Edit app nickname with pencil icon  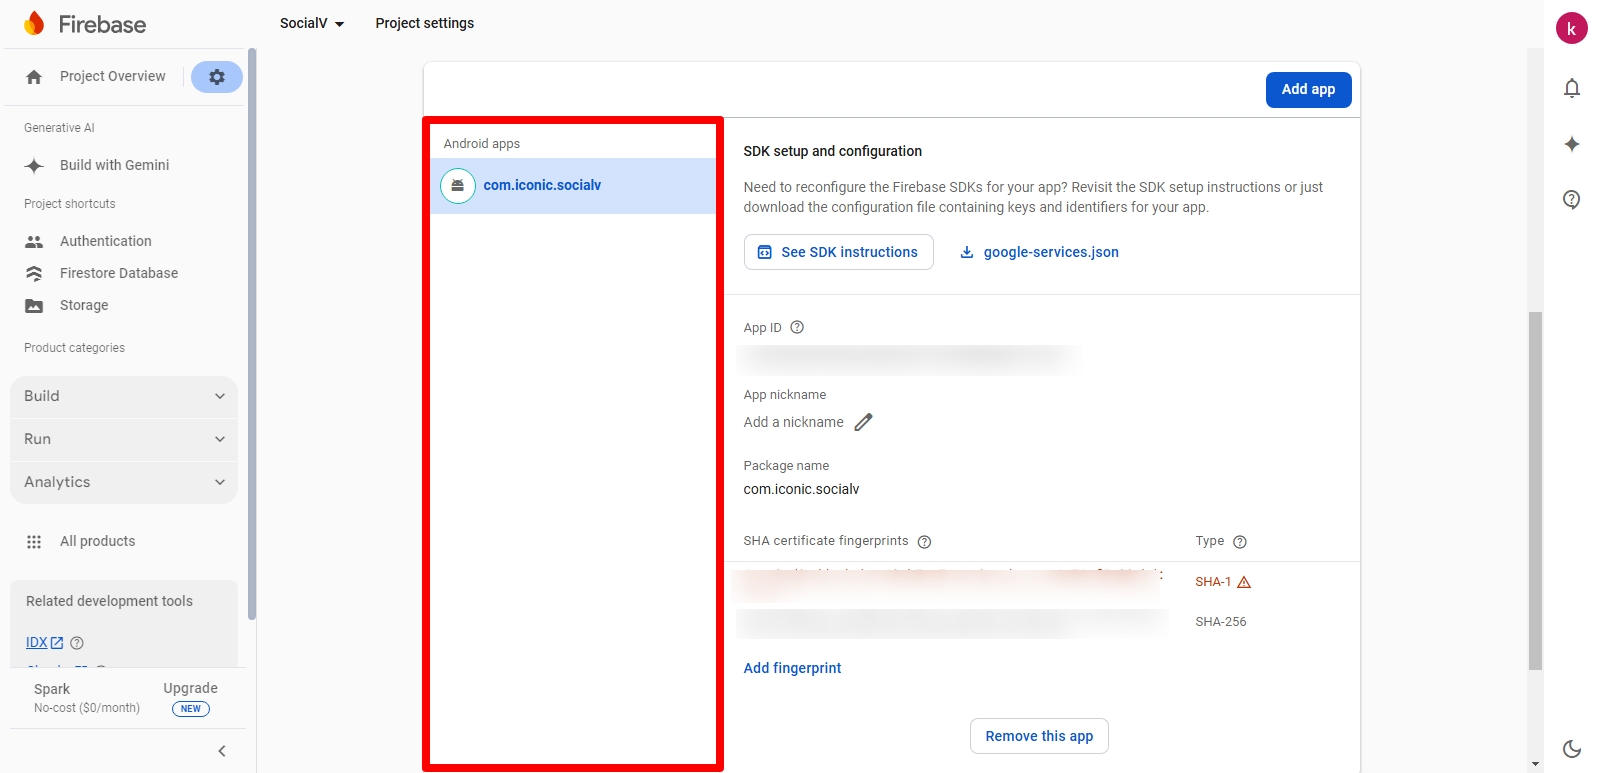(863, 422)
